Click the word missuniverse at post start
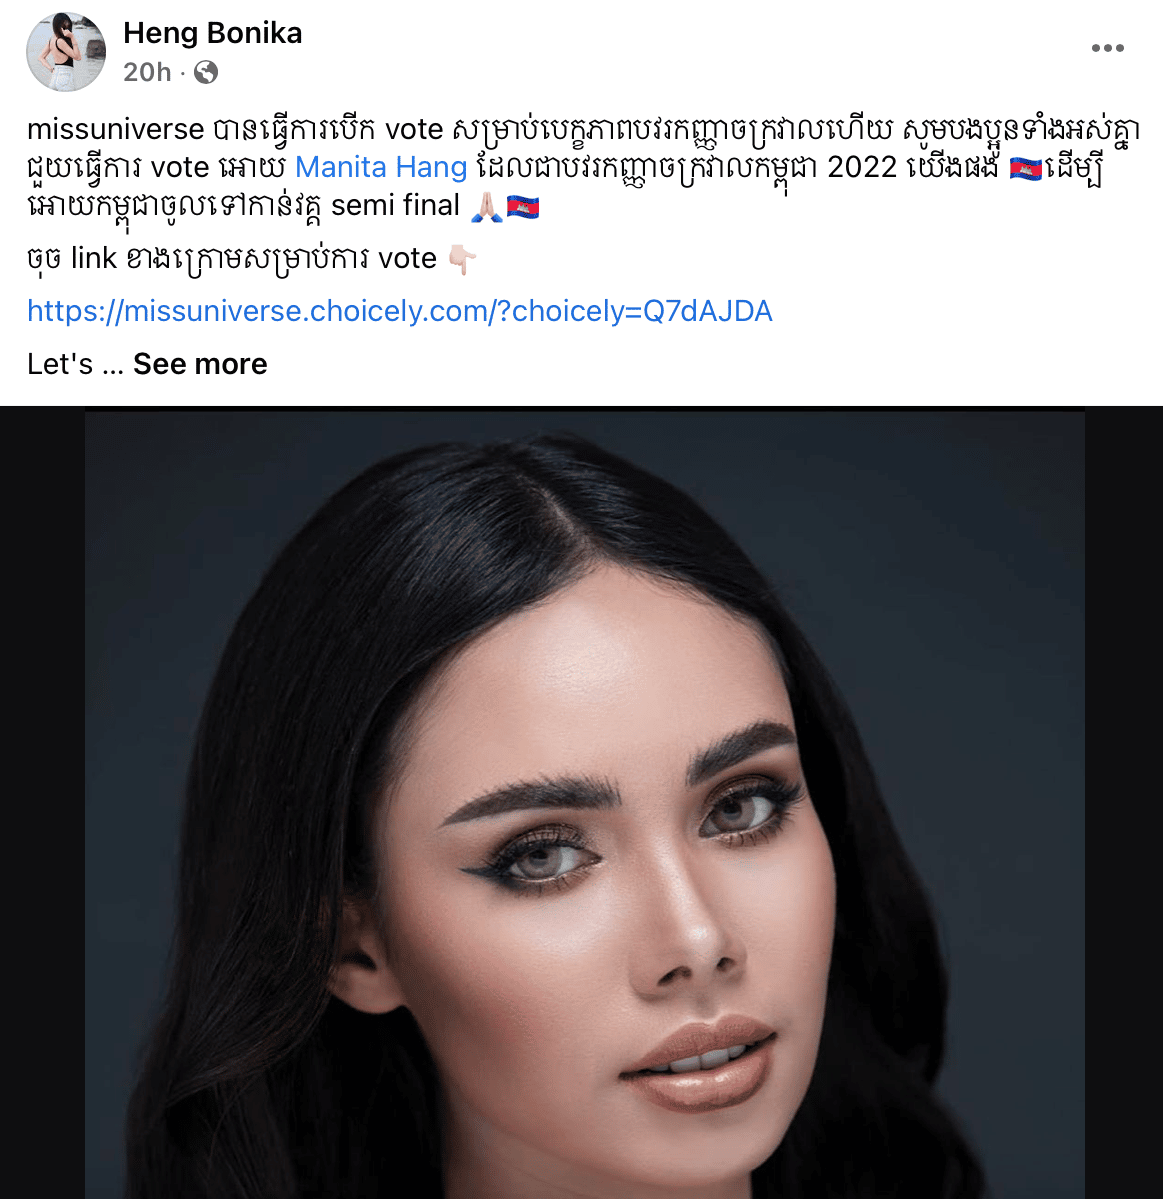Viewport: 1163px width, 1199px height. [x=115, y=129]
